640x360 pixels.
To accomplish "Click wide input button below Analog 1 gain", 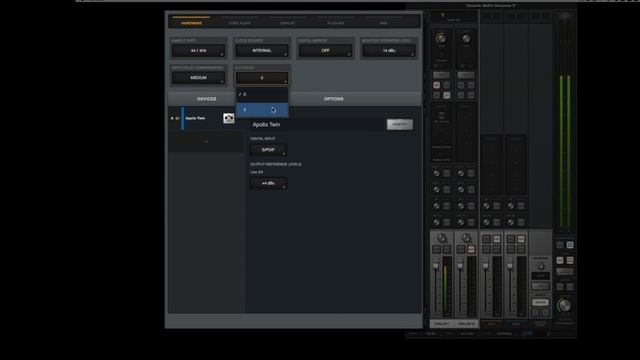I will [x=441, y=75].
